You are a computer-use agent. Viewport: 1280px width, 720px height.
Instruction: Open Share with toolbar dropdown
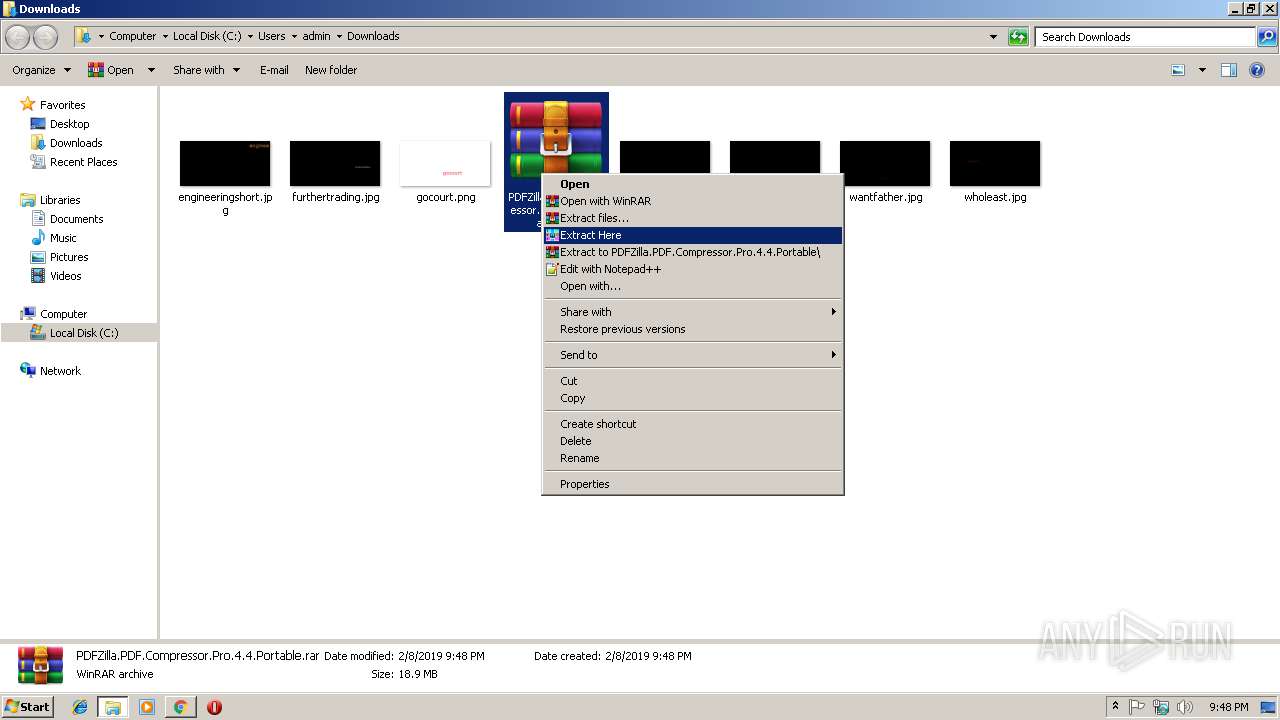[206, 70]
